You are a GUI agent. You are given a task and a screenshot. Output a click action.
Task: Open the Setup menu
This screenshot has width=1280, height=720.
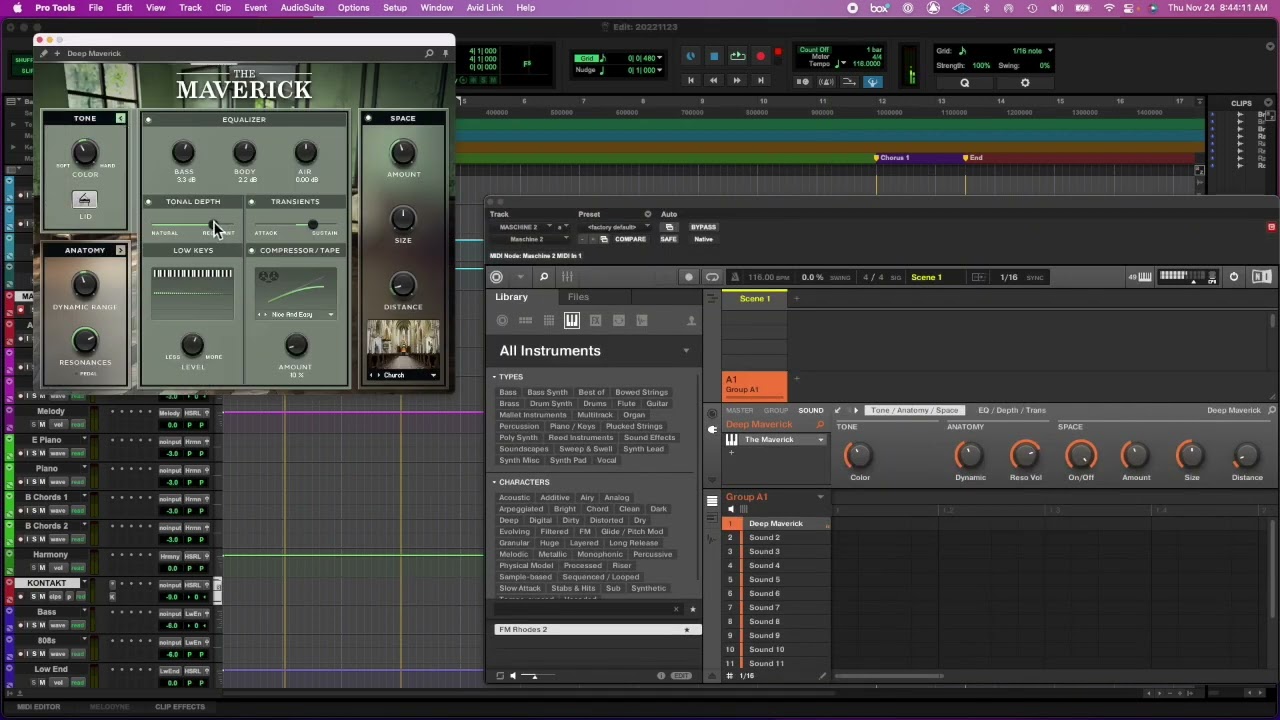tap(395, 7)
